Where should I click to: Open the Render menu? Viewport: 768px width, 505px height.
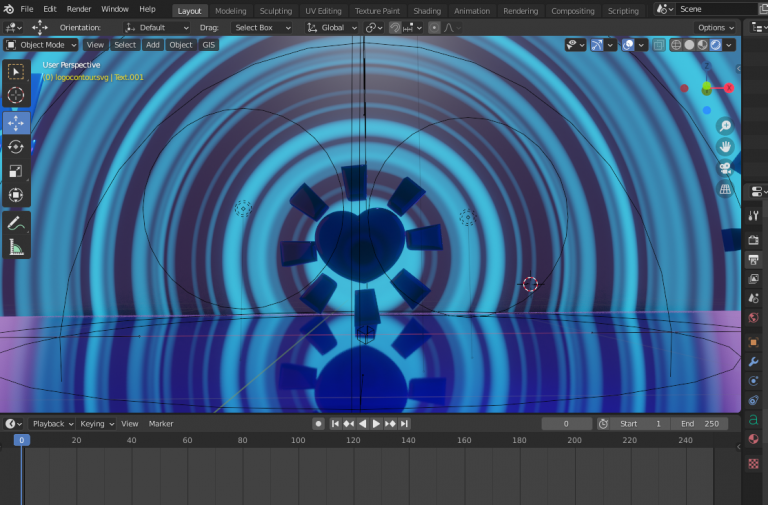click(79, 9)
